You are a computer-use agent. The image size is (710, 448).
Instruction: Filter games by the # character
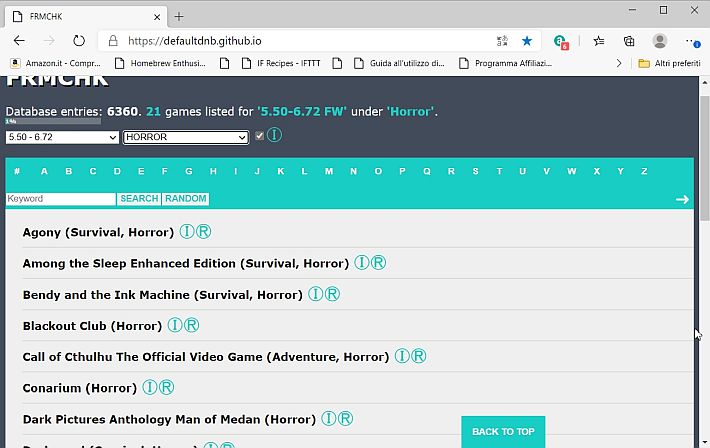(17, 171)
